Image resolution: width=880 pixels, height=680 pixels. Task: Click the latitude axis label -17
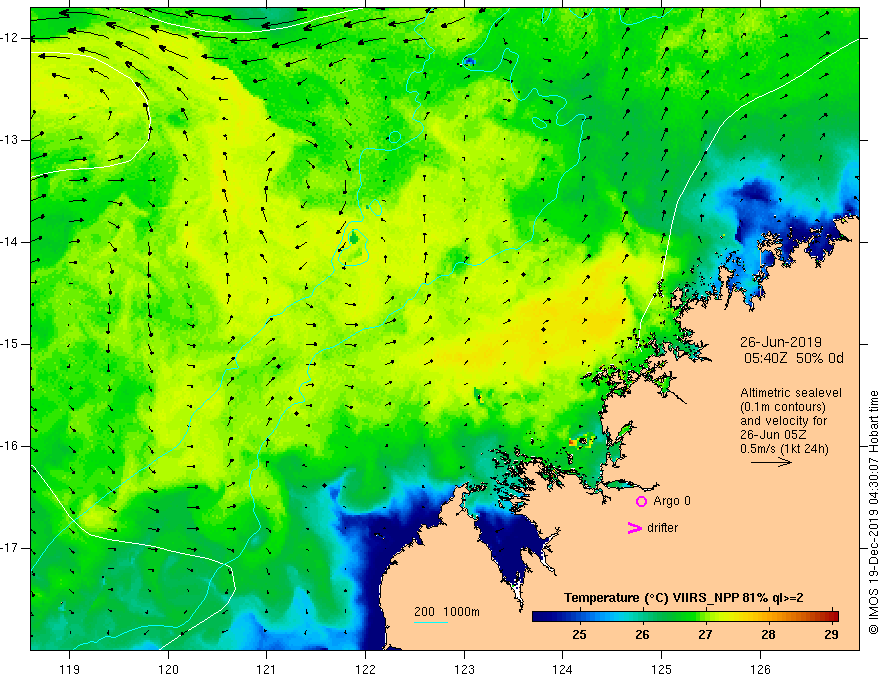click(10, 548)
